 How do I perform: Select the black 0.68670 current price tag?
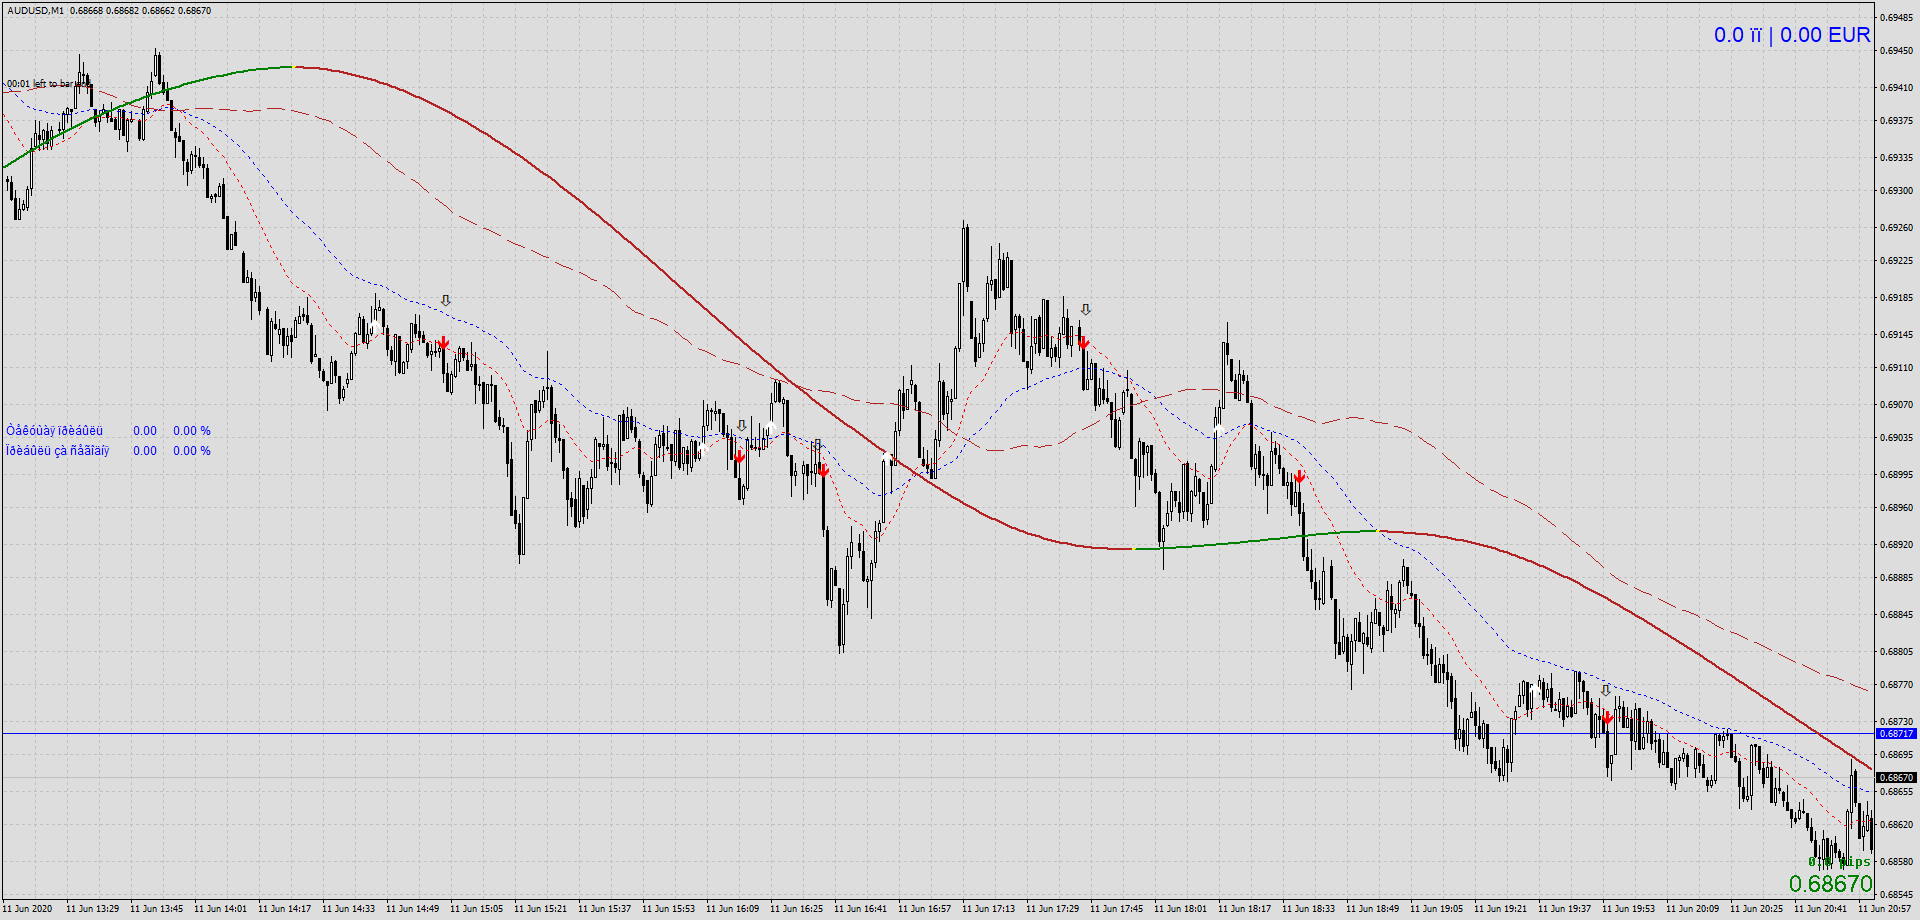1896,778
